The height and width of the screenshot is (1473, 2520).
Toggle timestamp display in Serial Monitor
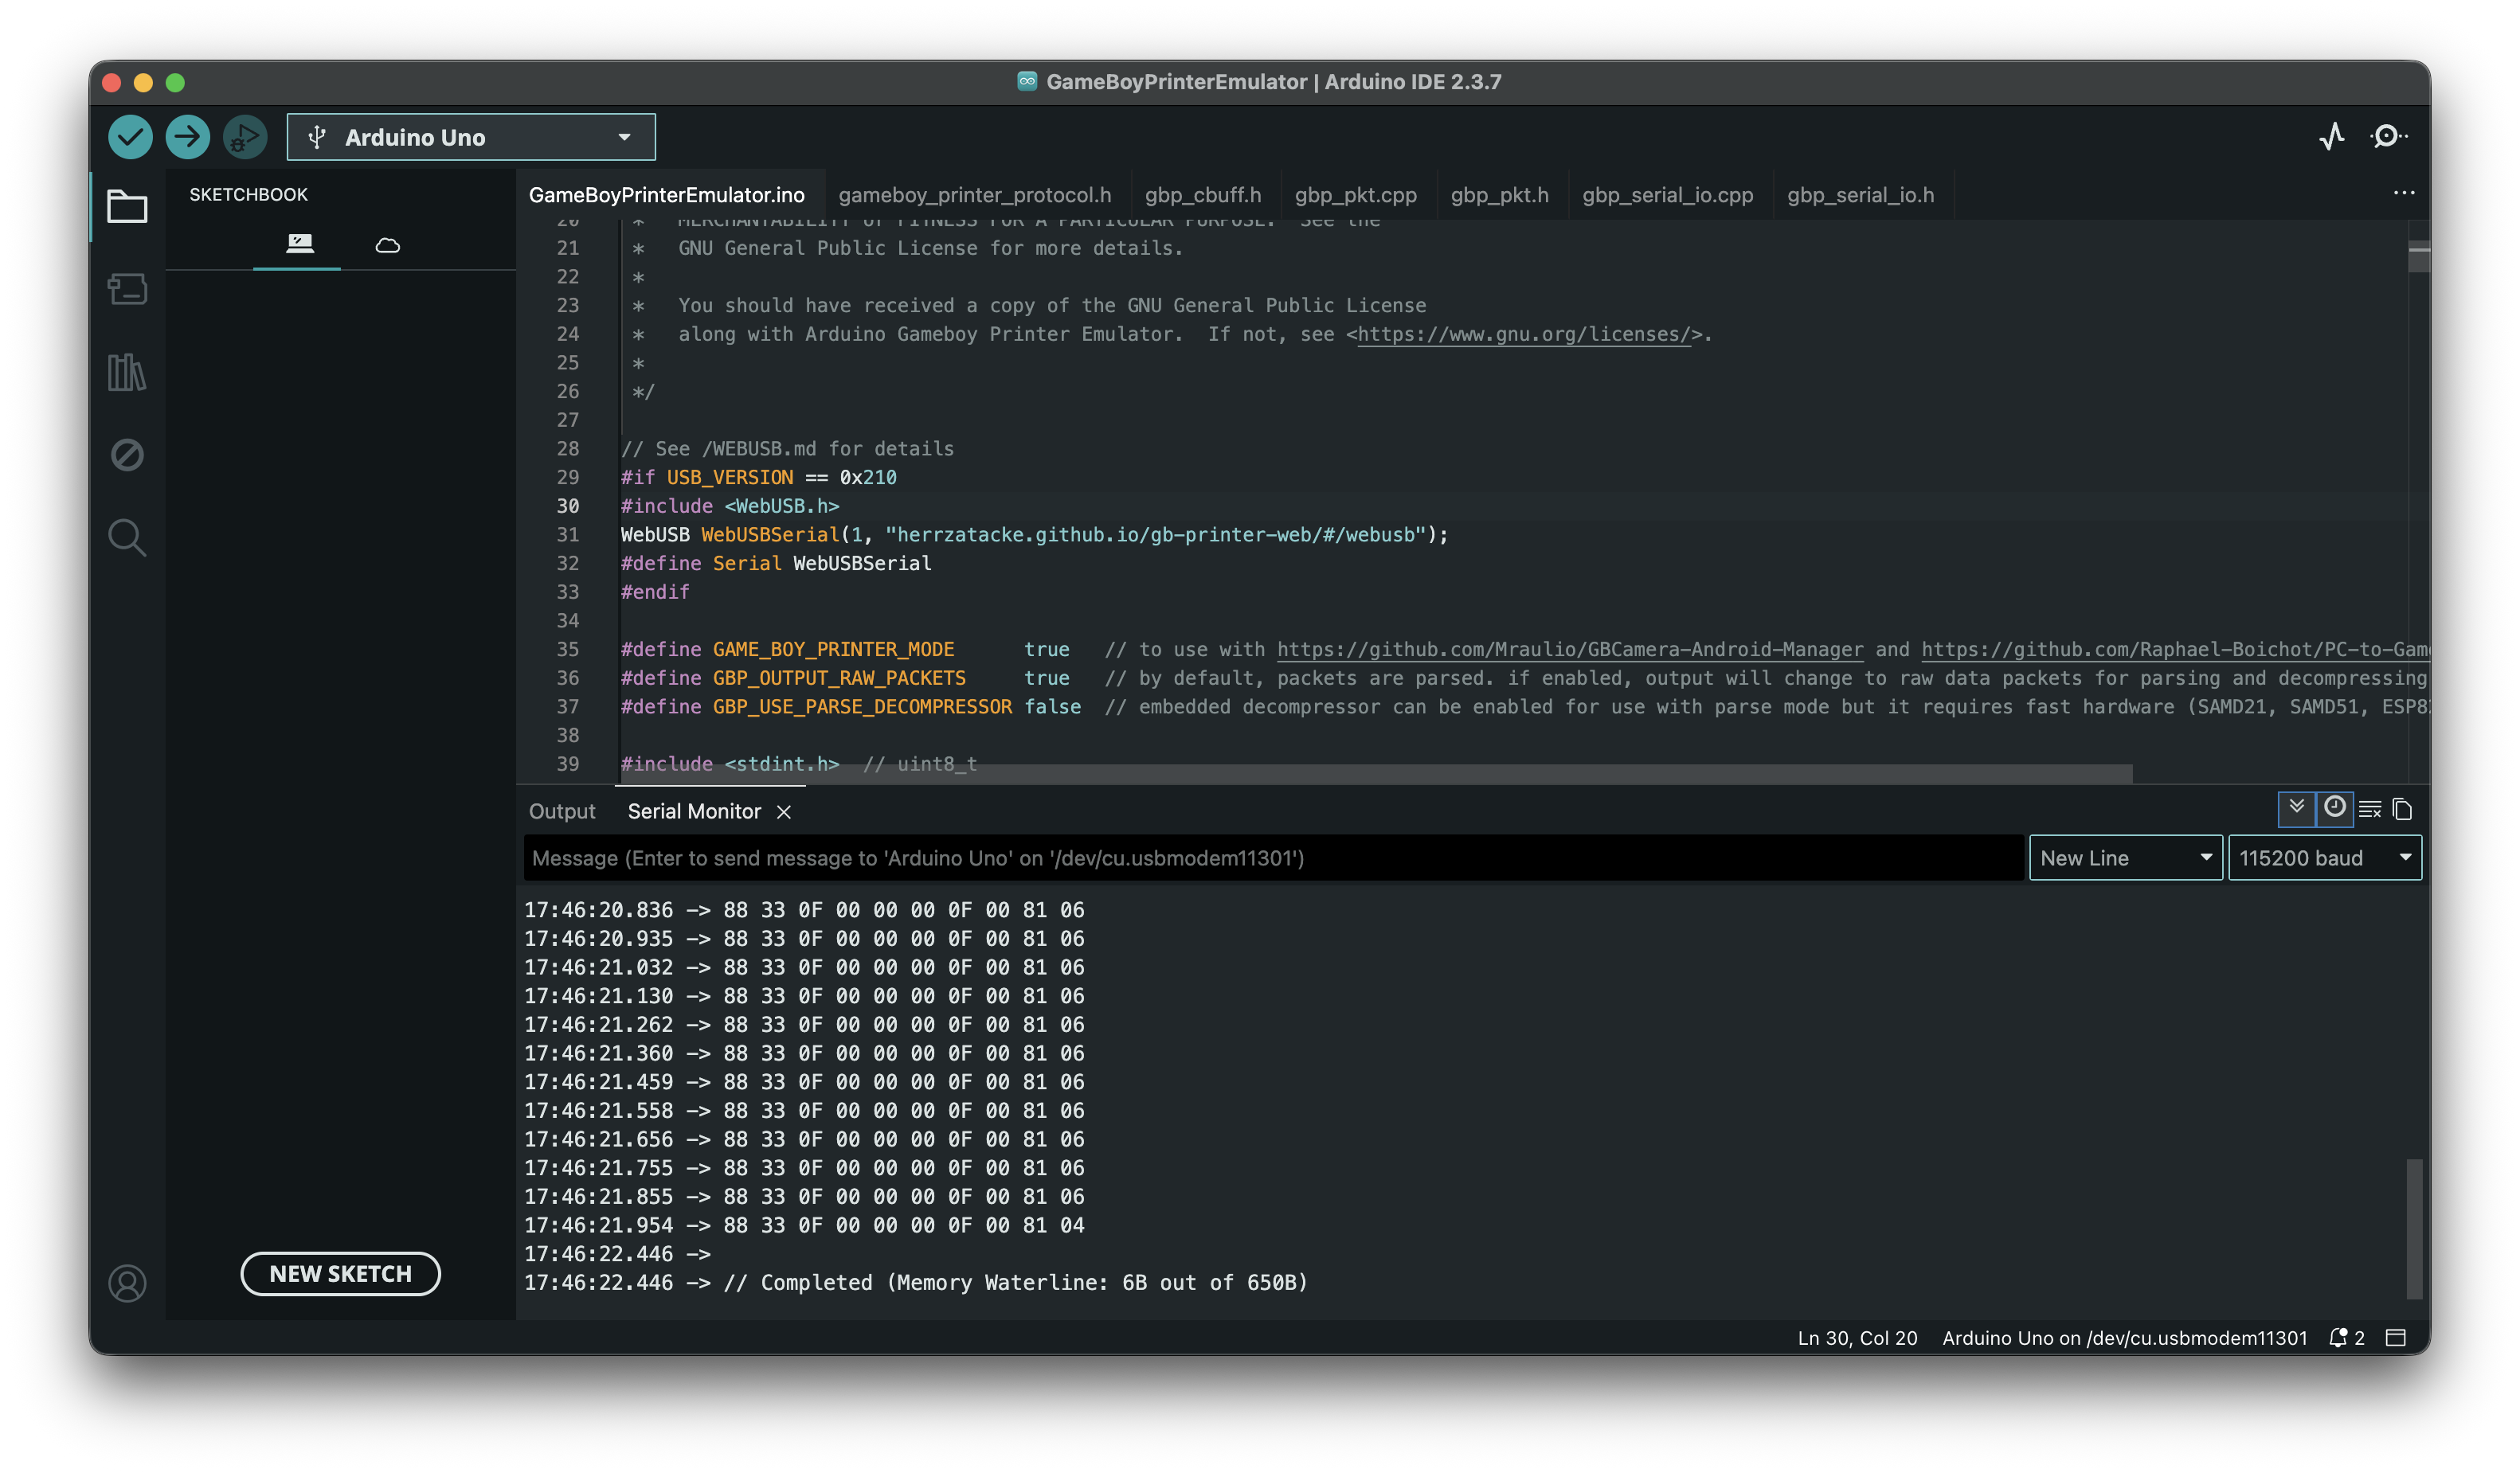tap(2334, 808)
